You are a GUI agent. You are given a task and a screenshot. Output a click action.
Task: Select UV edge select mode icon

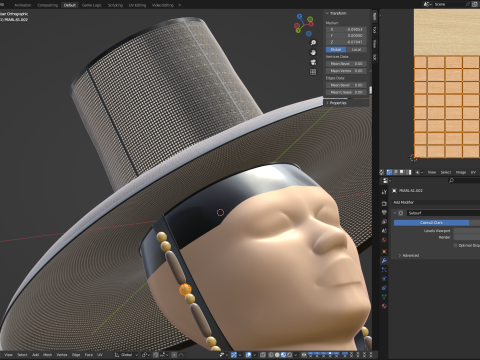coord(395,172)
